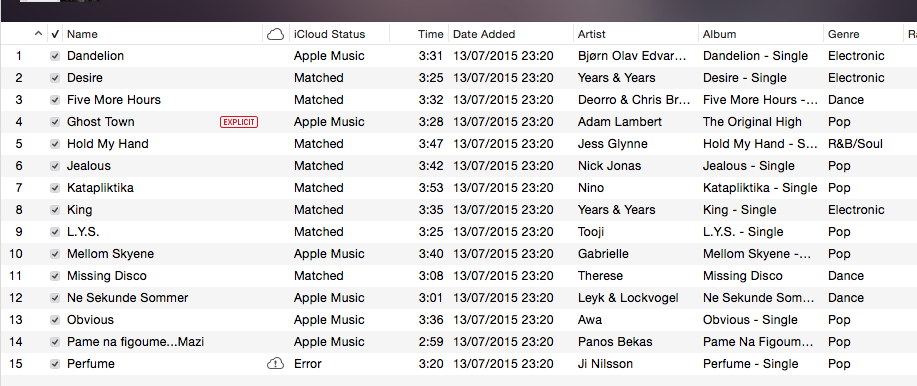Select King by Years & Years

(x=458, y=210)
